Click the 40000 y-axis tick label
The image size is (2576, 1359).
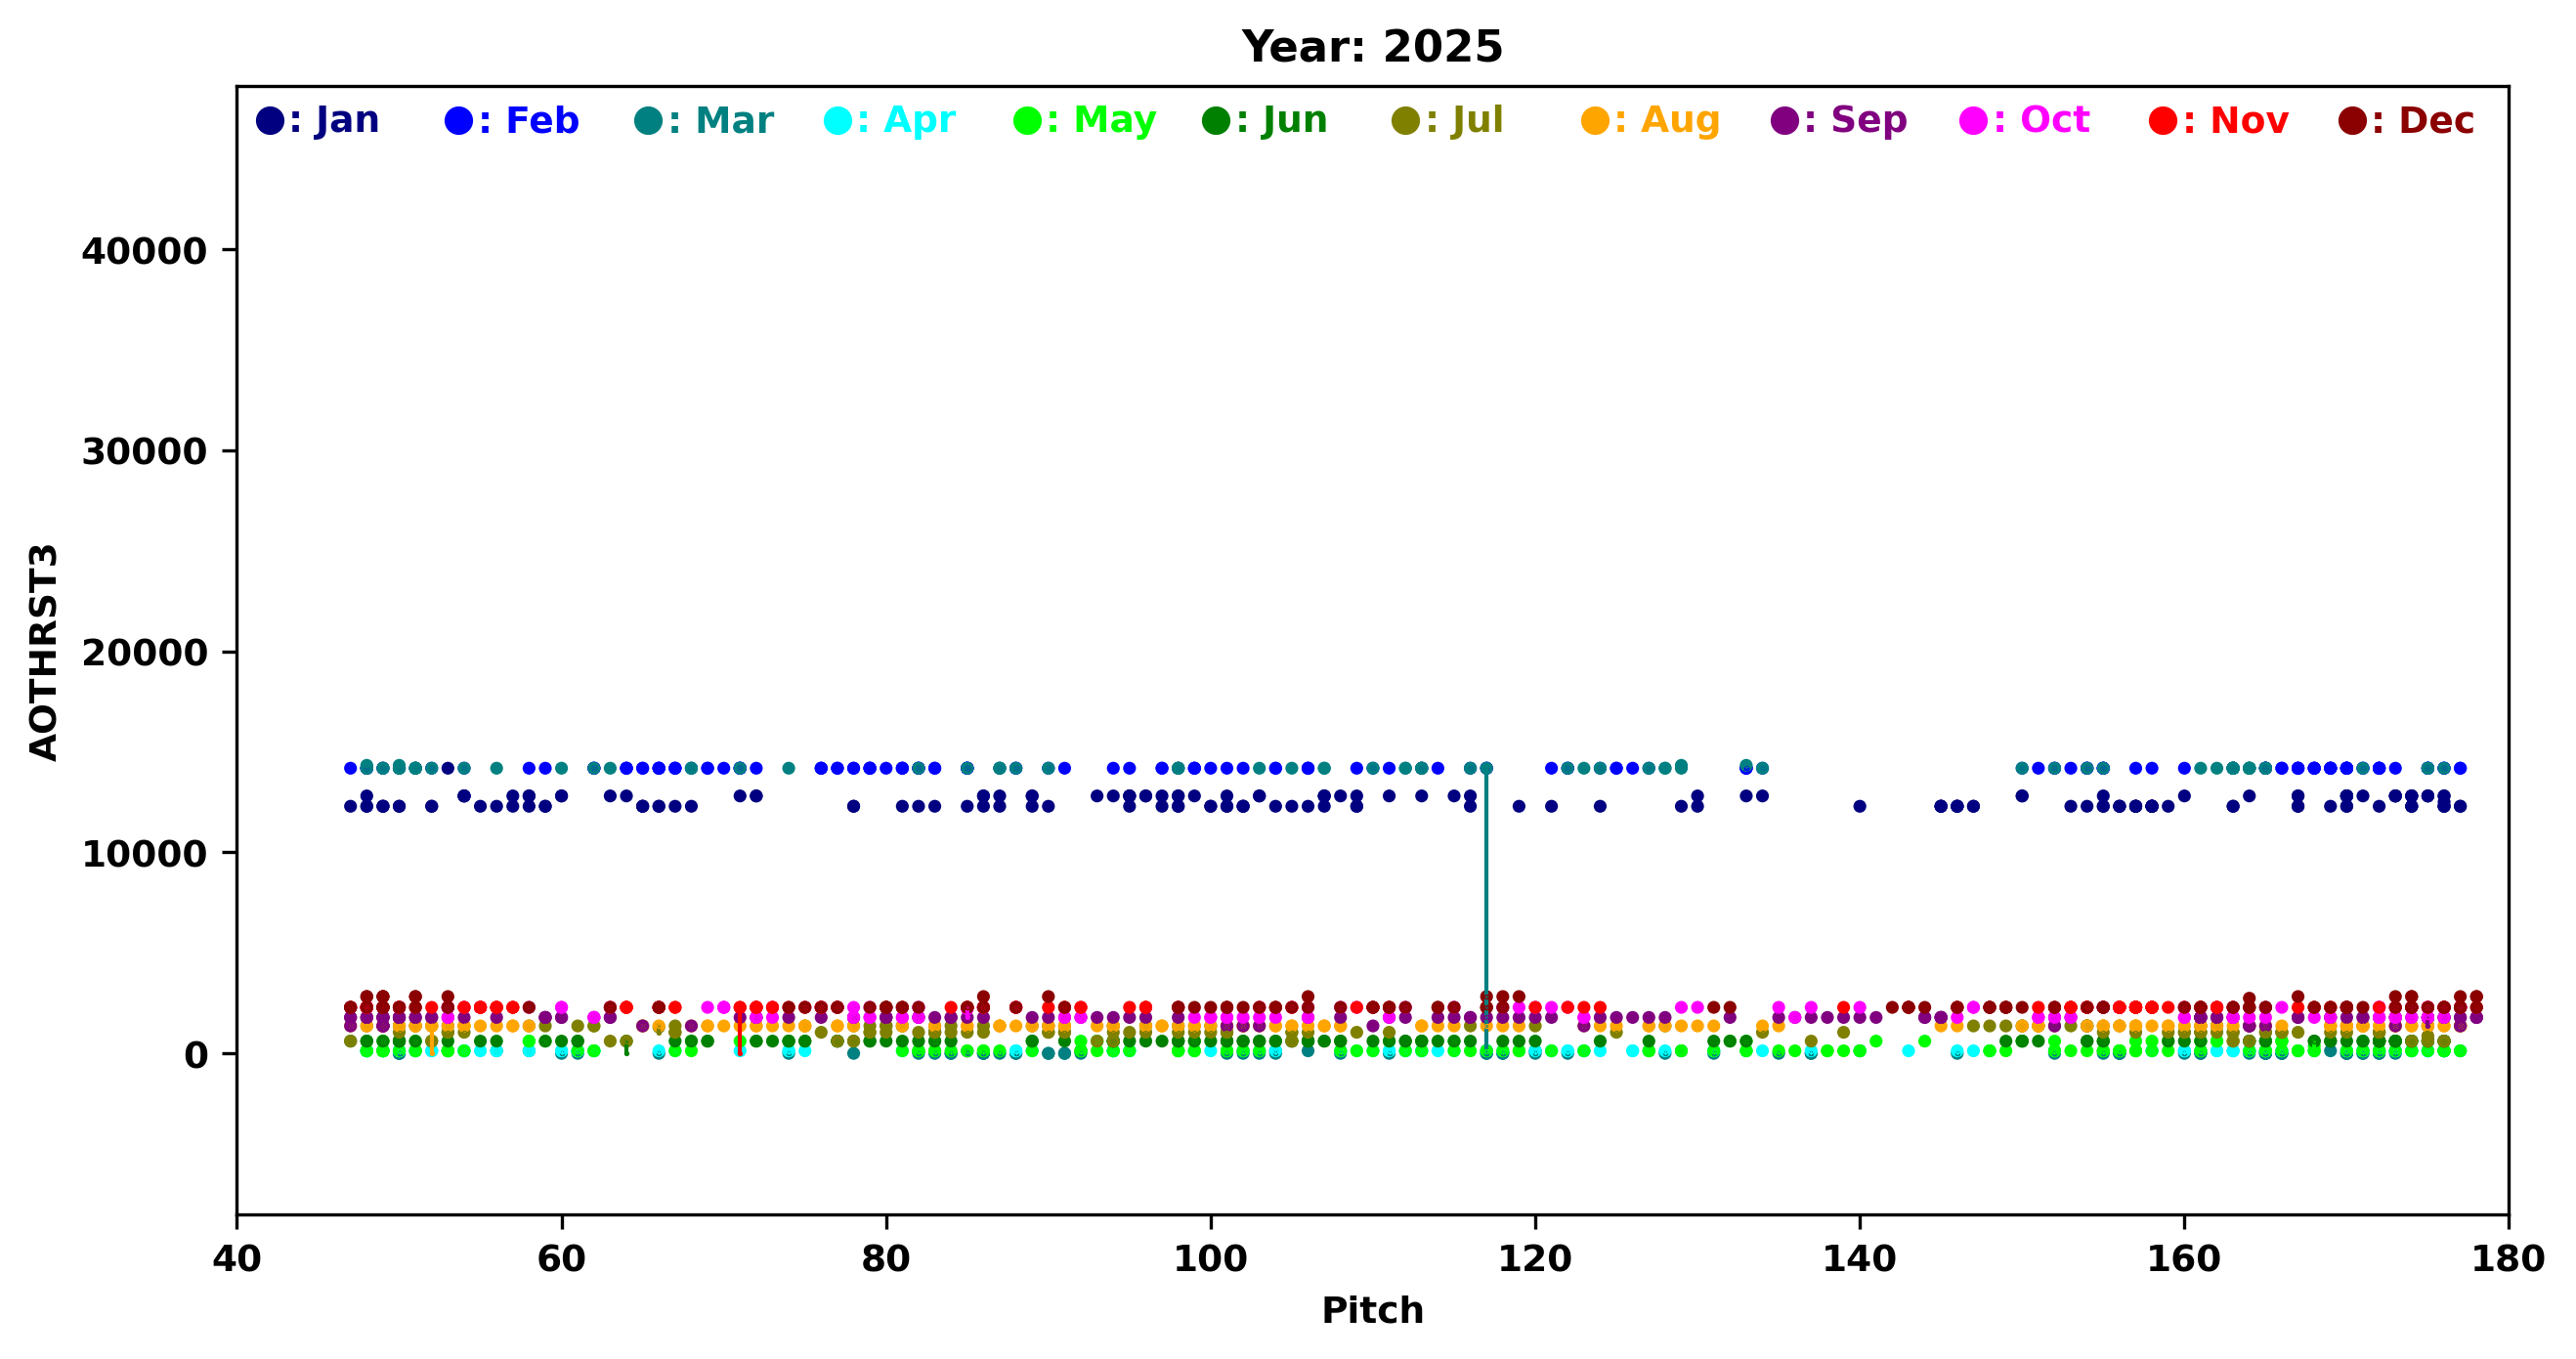144,251
